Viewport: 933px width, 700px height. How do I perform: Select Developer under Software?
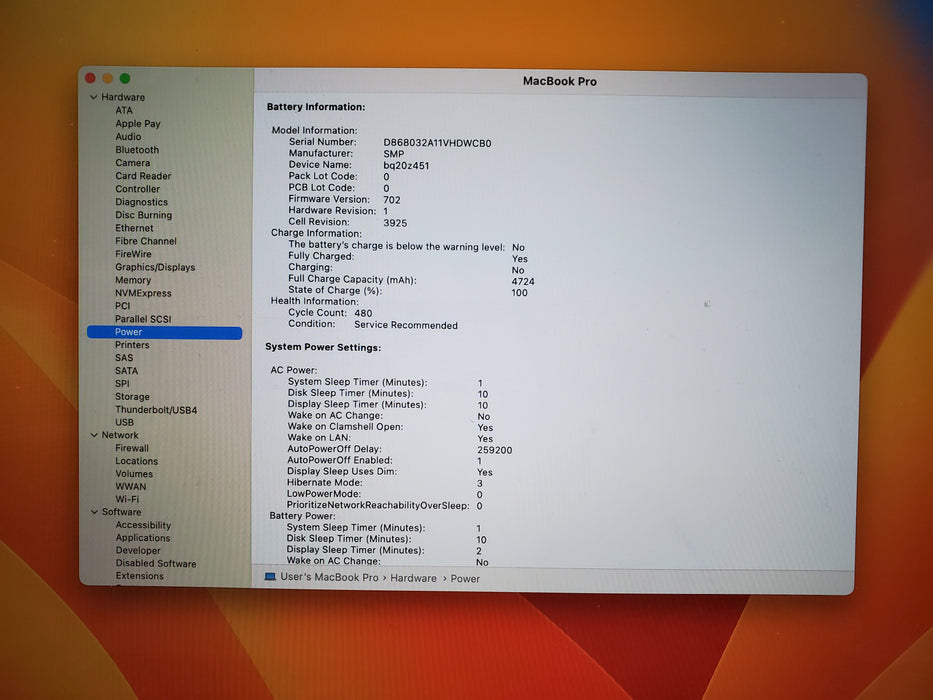point(137,551)
